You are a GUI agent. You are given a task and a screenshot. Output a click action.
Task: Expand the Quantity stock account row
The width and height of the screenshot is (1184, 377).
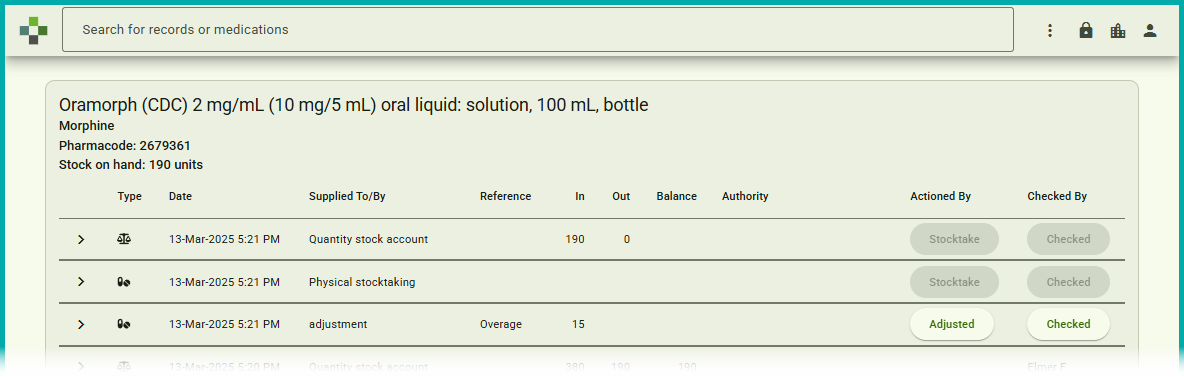point(82,239)
